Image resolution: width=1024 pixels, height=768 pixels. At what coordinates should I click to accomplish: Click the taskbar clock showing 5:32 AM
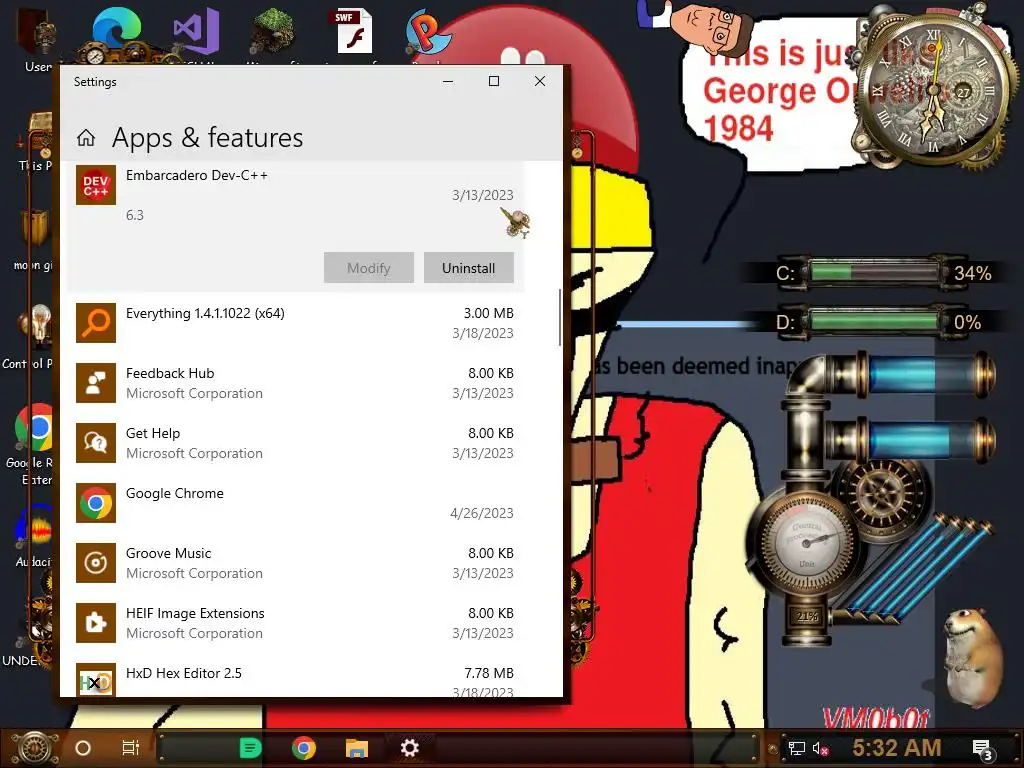[x=896, y=748]
